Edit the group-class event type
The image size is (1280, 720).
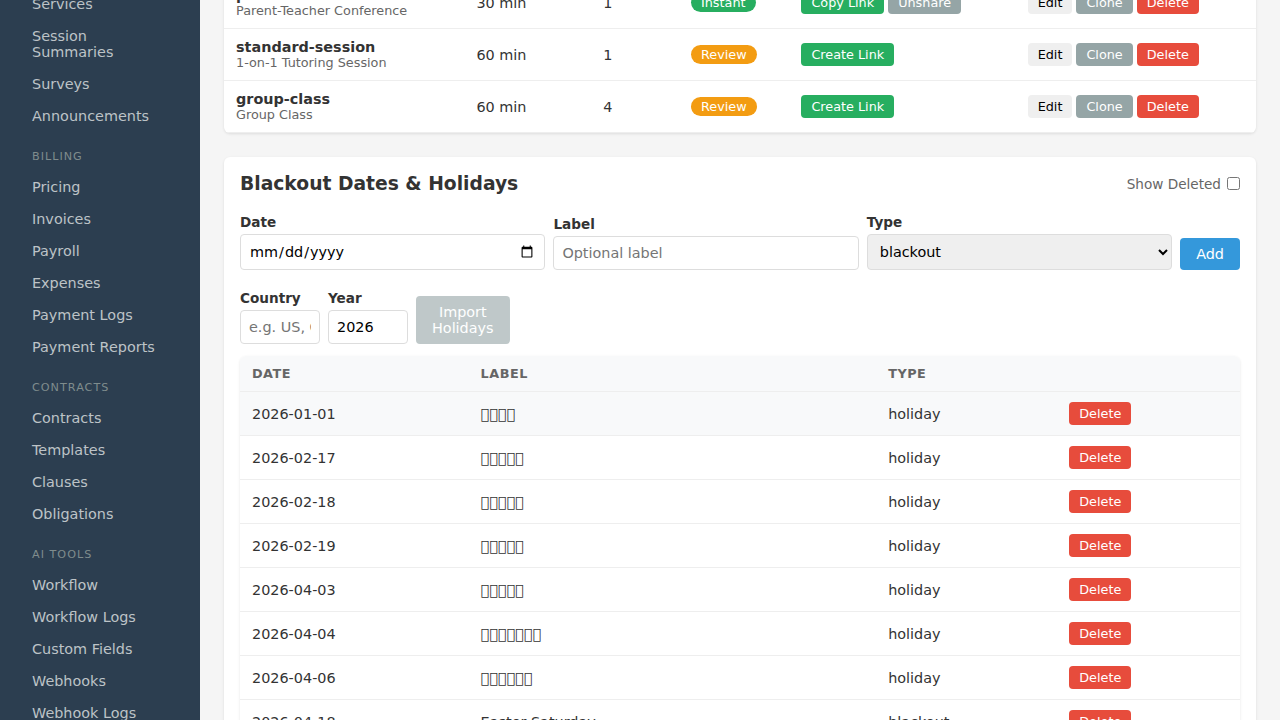tap(1050, 107)
